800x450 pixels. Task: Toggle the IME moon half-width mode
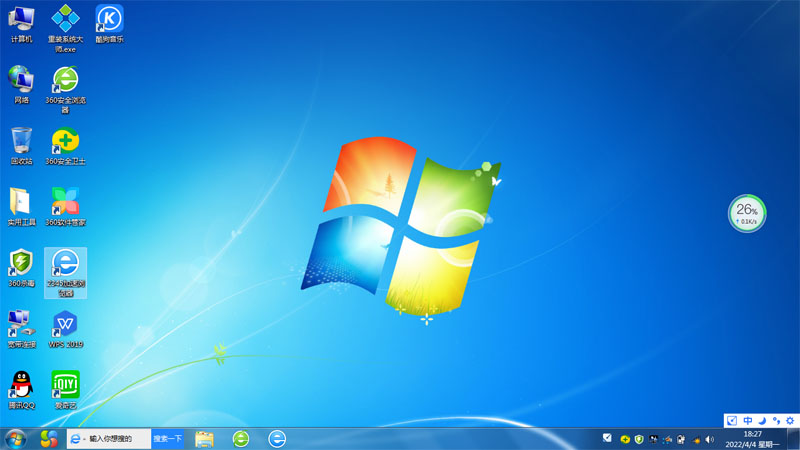point(762,420)
